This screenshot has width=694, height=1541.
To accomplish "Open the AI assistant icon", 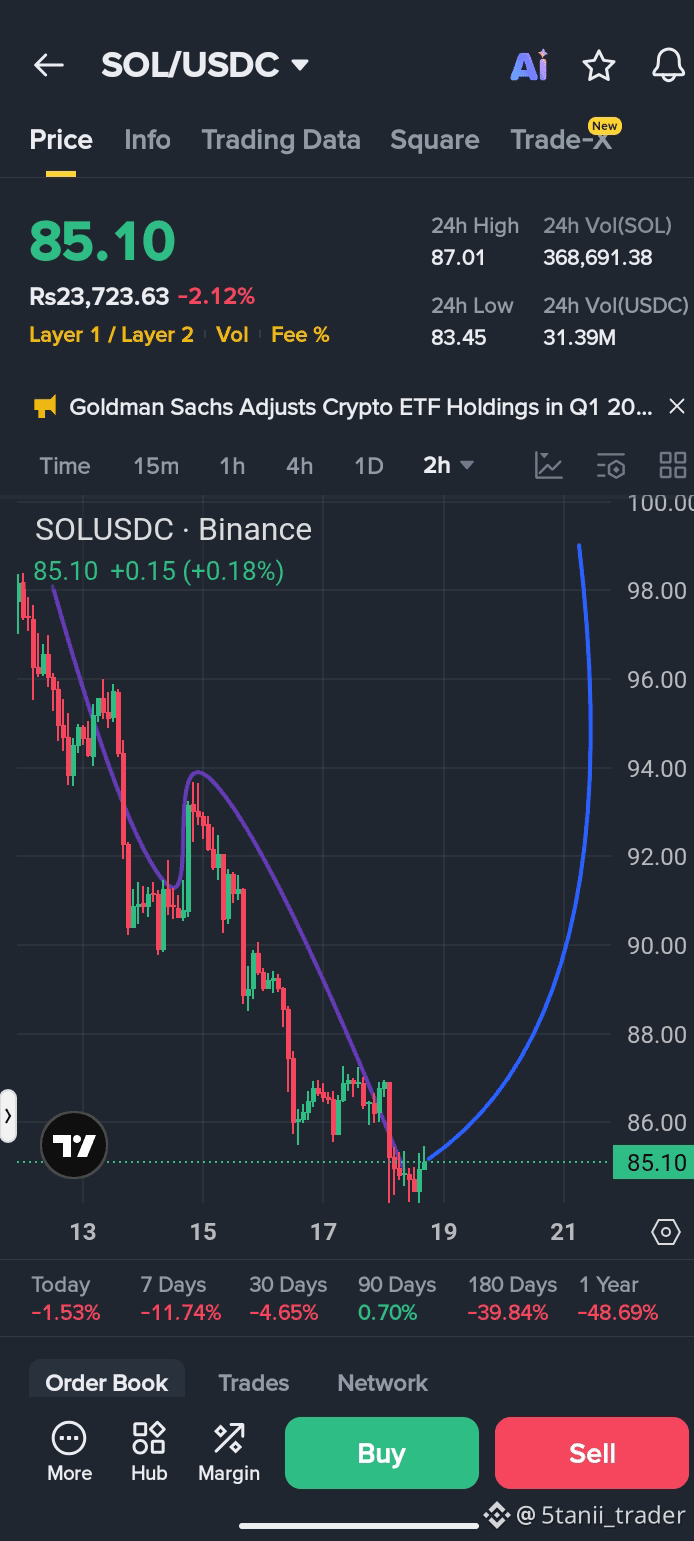I will [x=529, y=66].
